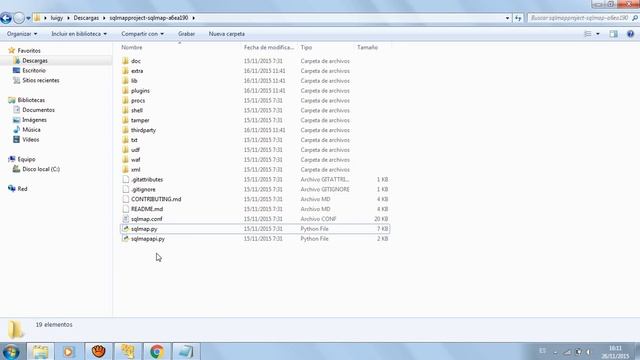Click the Forward navigation arrow
Viewport: 640px width, 360px height.
pyautogui.click(x=19, y=18)
